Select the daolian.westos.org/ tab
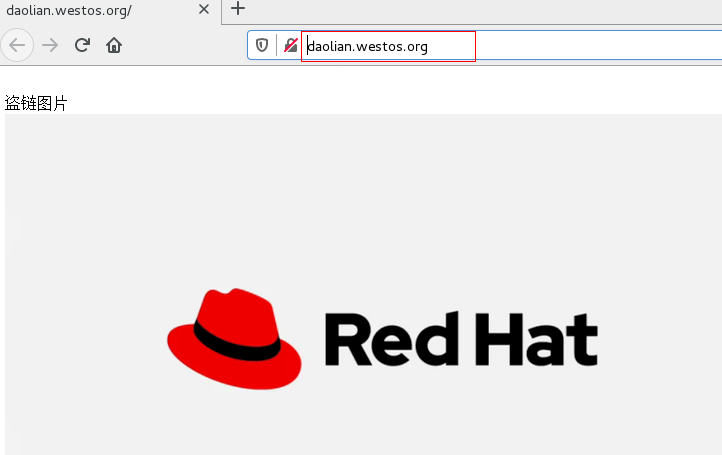Screen dimensions: 722x455 click(x=109, y=10)
